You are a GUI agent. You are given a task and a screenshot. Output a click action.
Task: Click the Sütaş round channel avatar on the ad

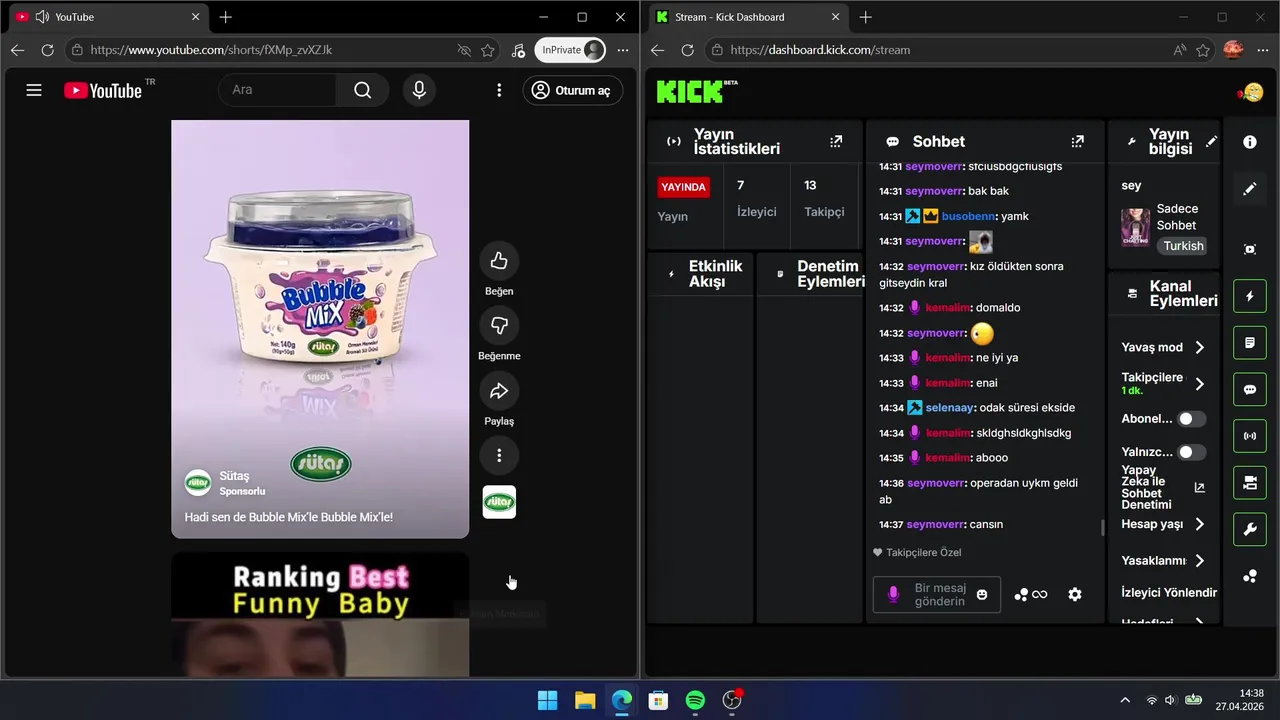(x=198, y=482)
